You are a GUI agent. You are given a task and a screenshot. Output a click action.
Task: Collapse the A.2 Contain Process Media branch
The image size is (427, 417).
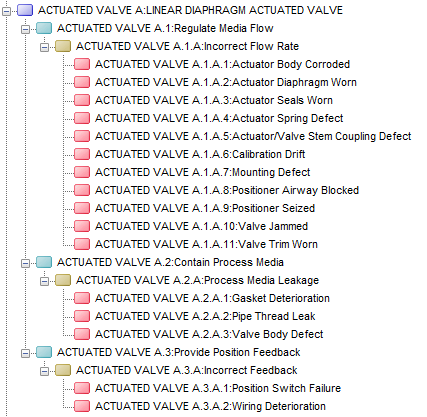[x=25, y=264]
